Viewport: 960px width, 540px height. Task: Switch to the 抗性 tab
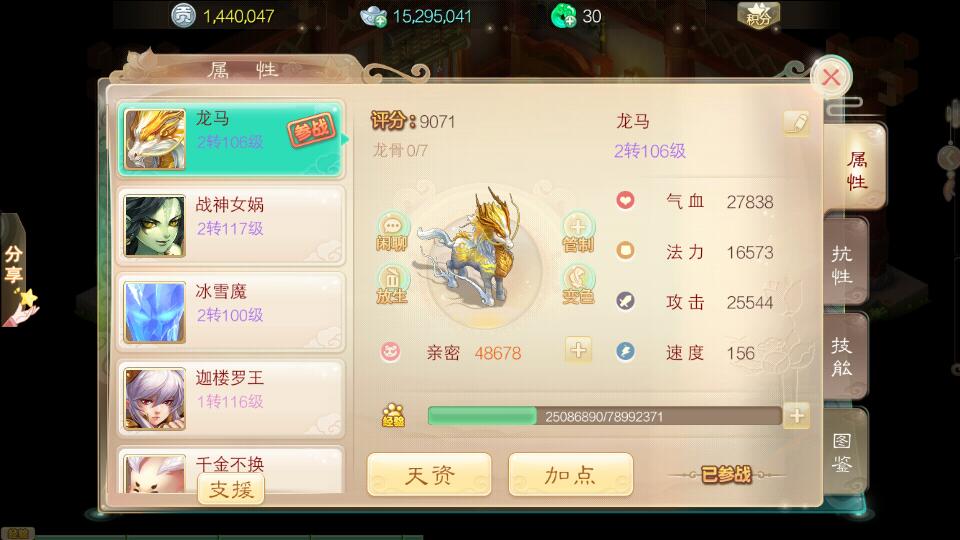point(843,264)
